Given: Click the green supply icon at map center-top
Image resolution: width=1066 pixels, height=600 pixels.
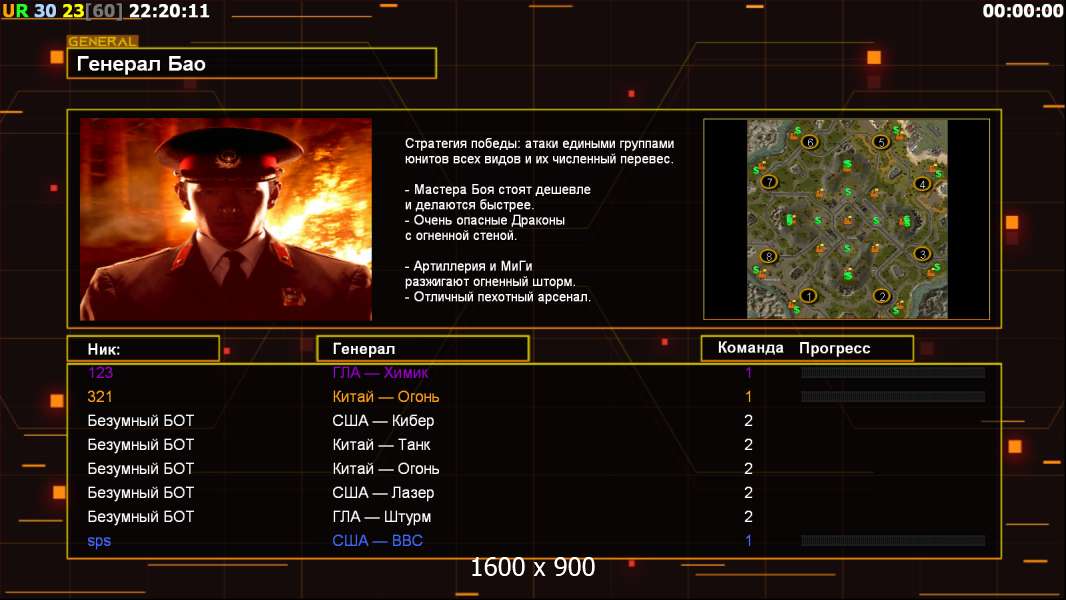Looking at the screenshot, I should coord(846,164).
